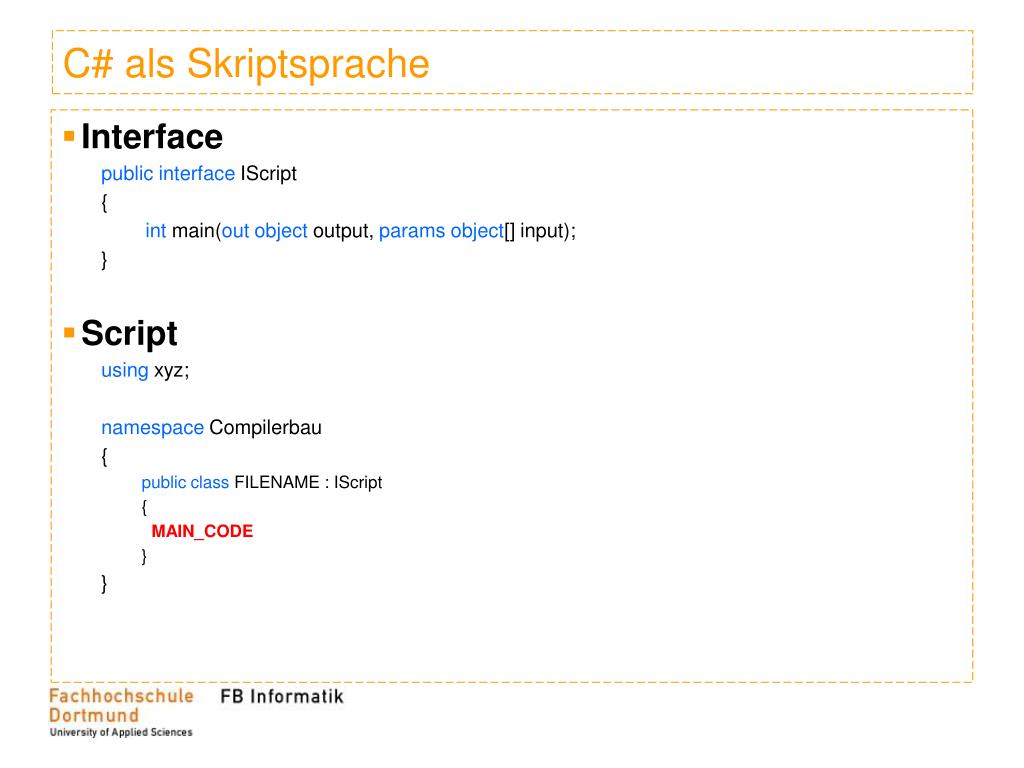Click the namespace keyword
This screenshot has height=768, width=1024.
click(x=152, y=428)
